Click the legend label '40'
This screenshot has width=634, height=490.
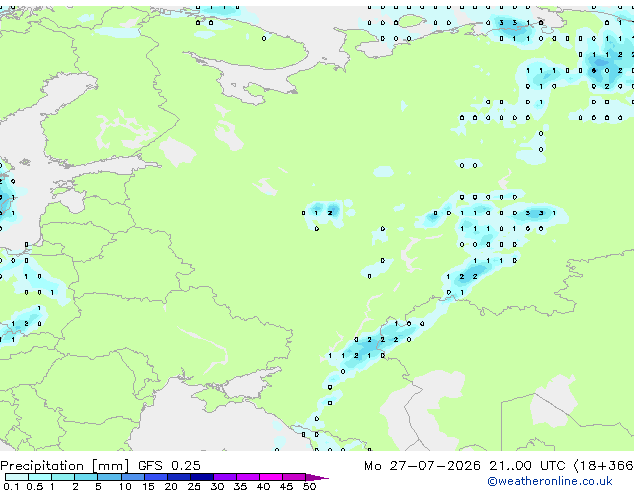click(x=264, y=486)
